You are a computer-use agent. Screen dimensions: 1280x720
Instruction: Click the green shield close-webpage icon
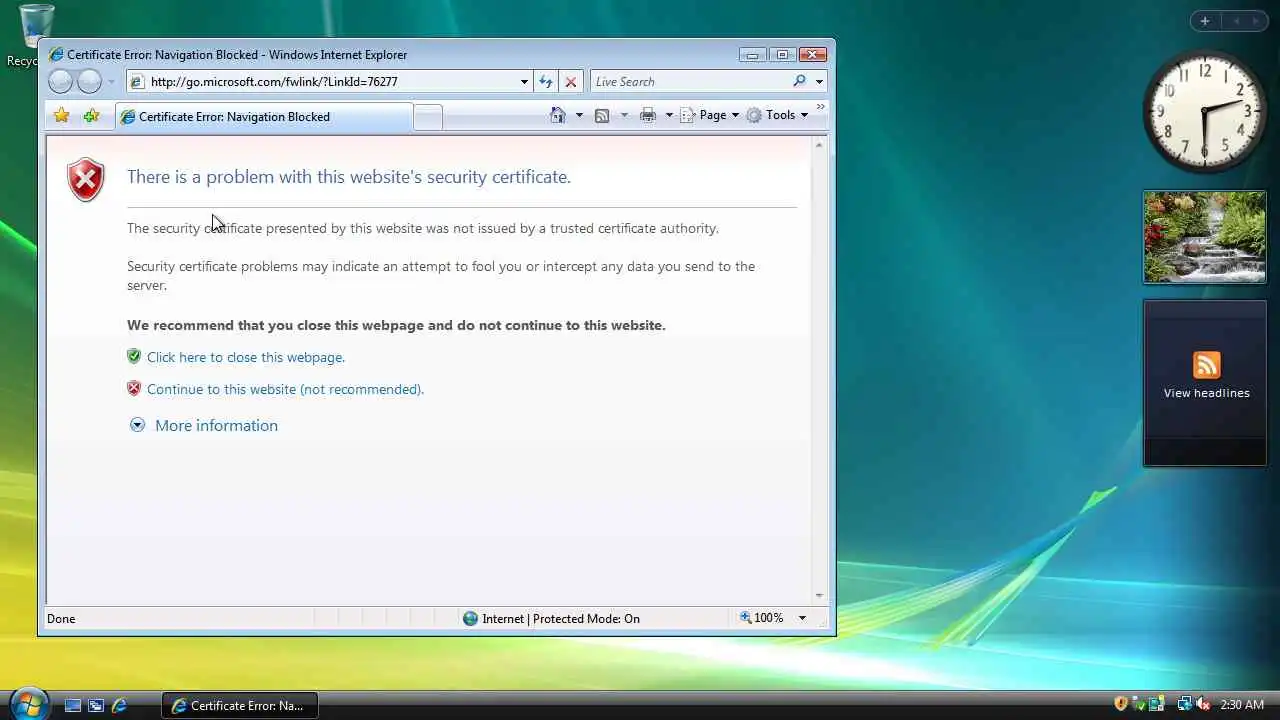[134, 356]
